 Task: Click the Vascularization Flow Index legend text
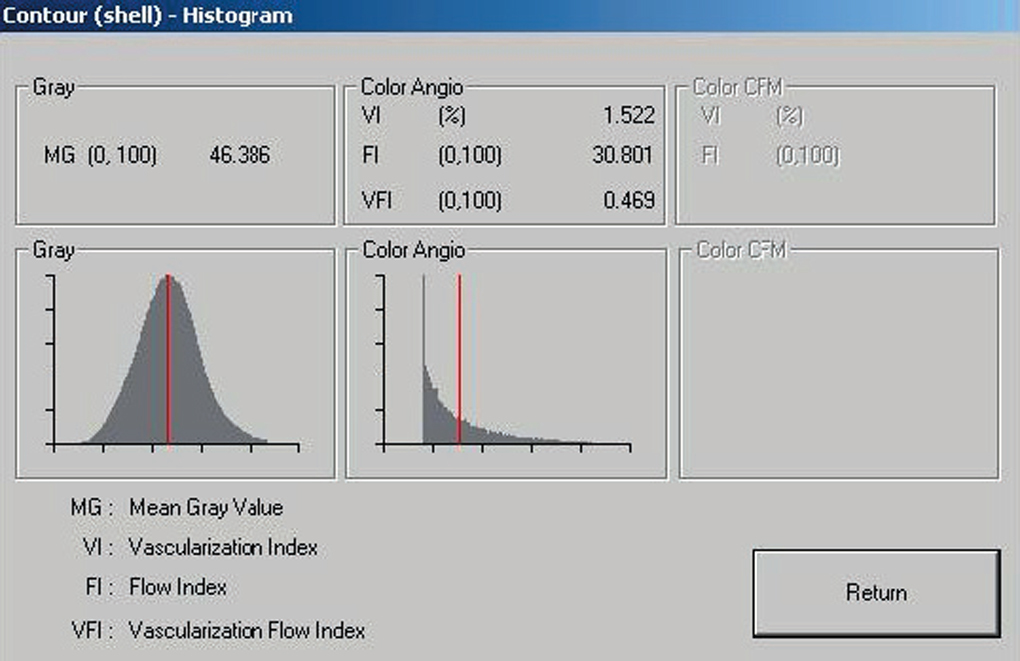[247, 631]
